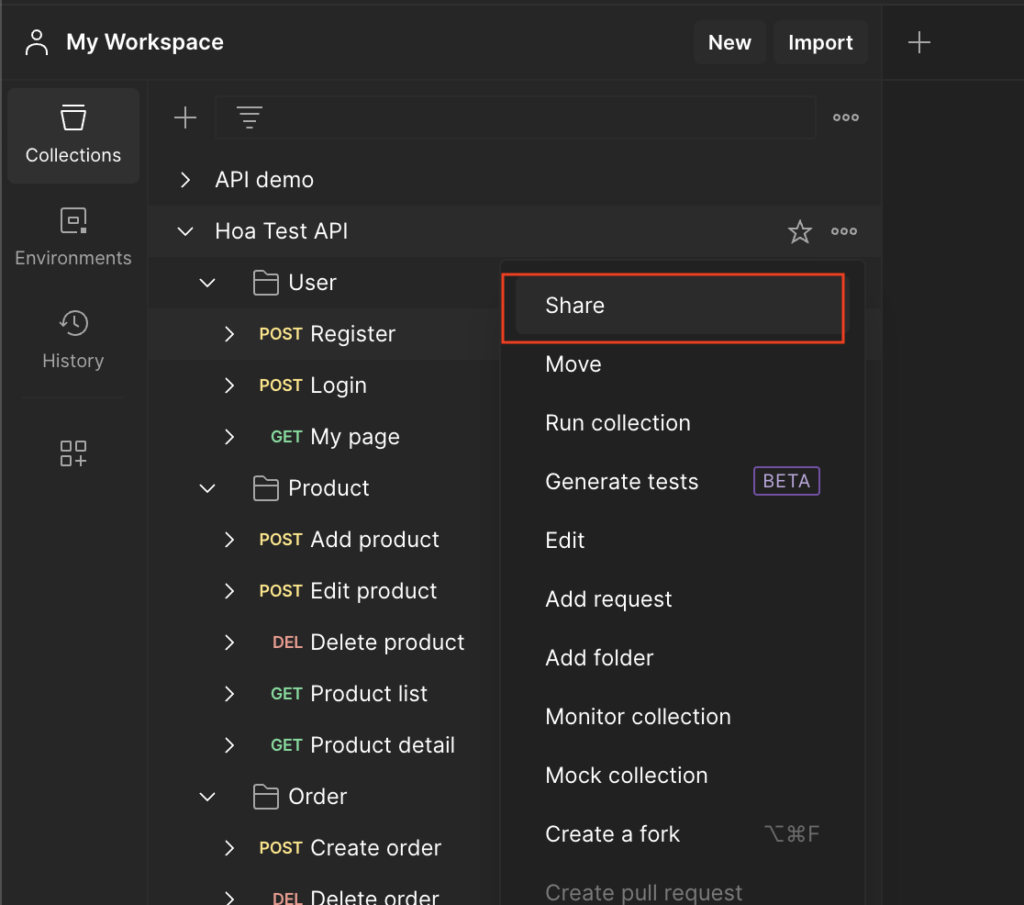Click the Order folder icon
1024x905 pixels.
[x=266, y=797]
